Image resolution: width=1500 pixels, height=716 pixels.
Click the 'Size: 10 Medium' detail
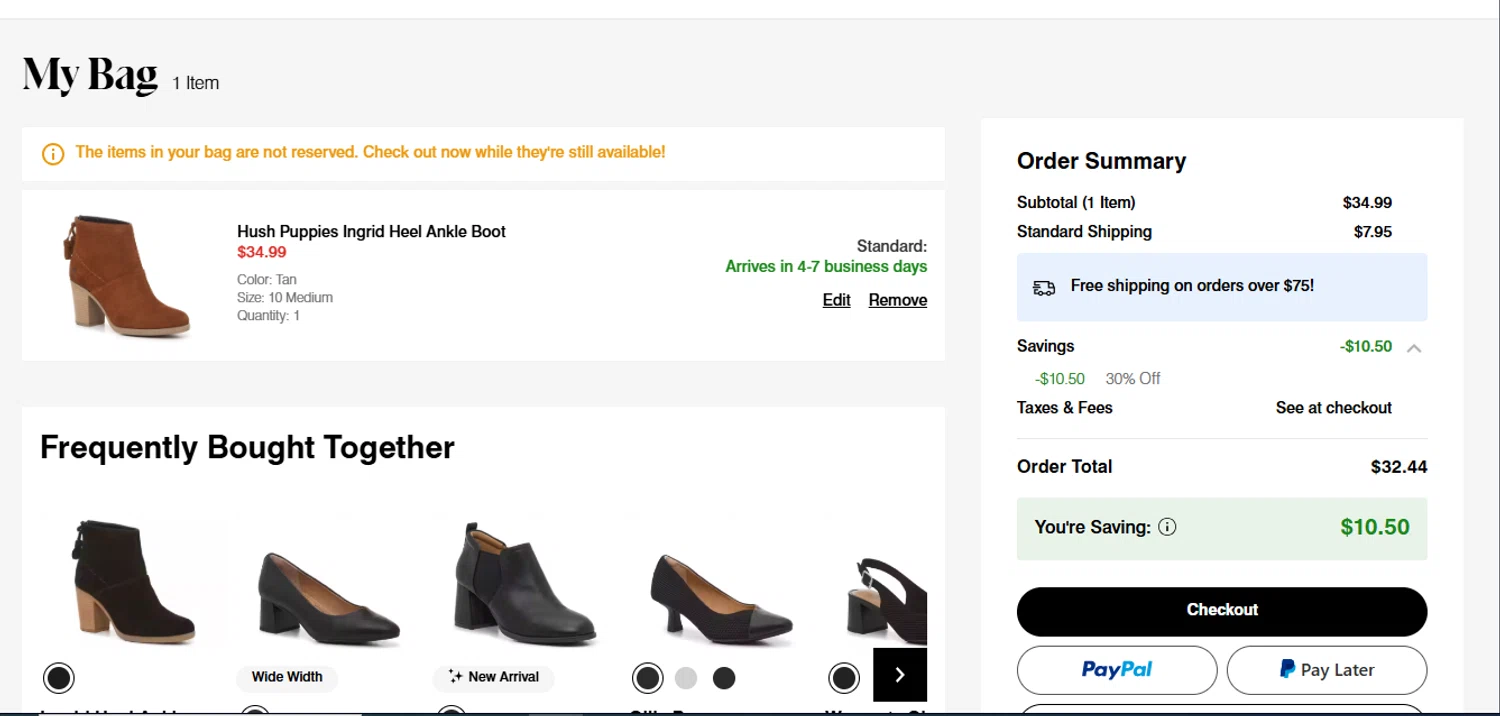(285, 298)
